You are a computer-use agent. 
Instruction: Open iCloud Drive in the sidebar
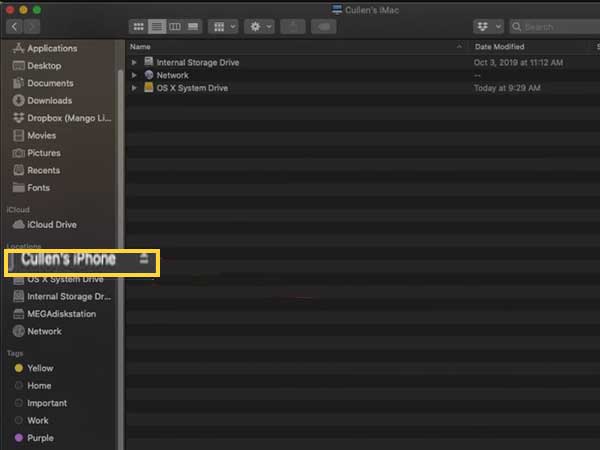[x=45, y=225]
